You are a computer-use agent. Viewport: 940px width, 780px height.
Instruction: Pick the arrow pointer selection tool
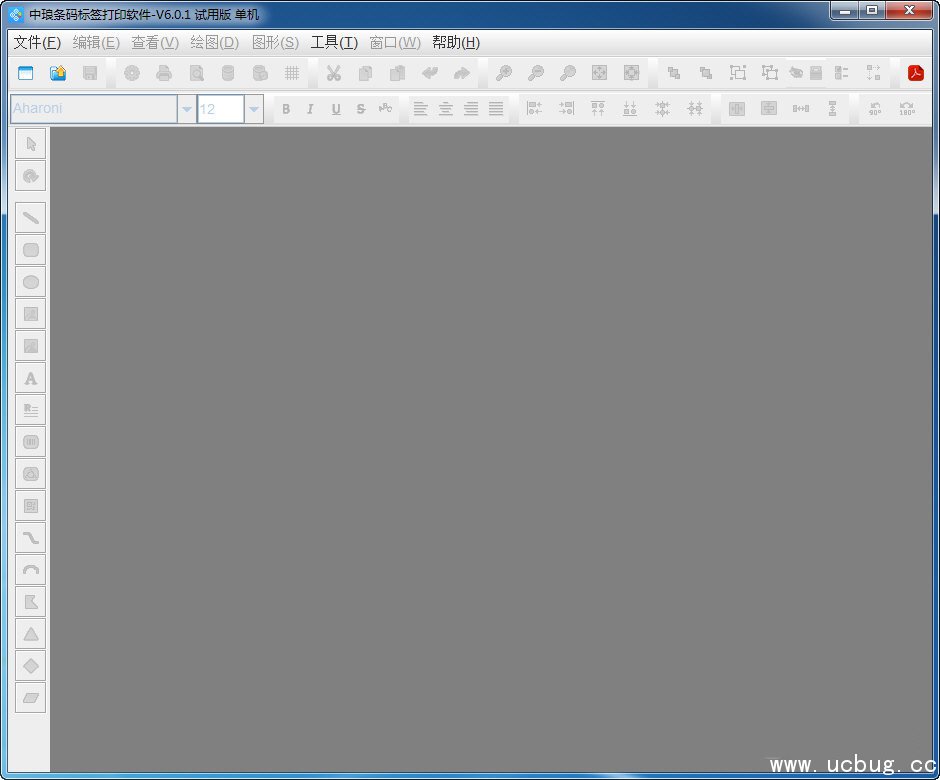31,145
